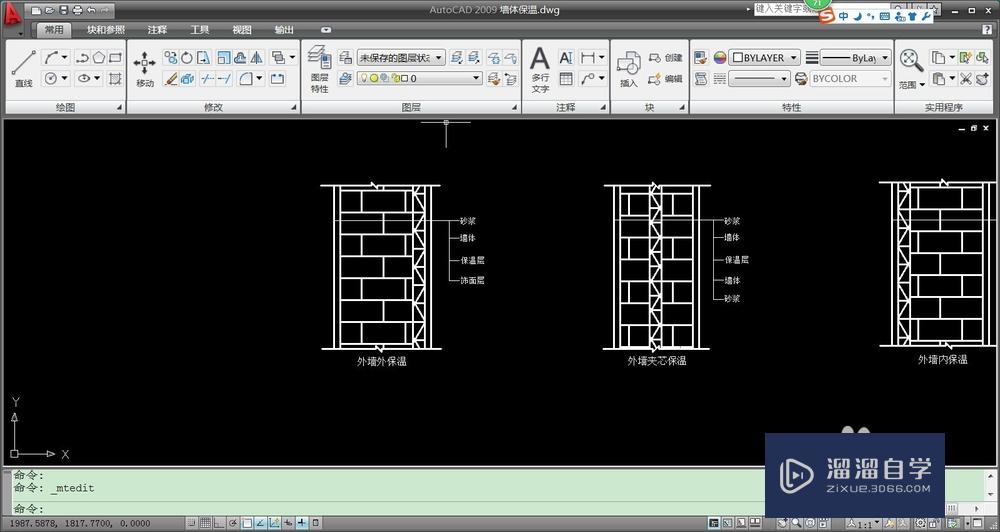Toggle Grid display in status bar
1000x532 pixels.
(205, 523)
